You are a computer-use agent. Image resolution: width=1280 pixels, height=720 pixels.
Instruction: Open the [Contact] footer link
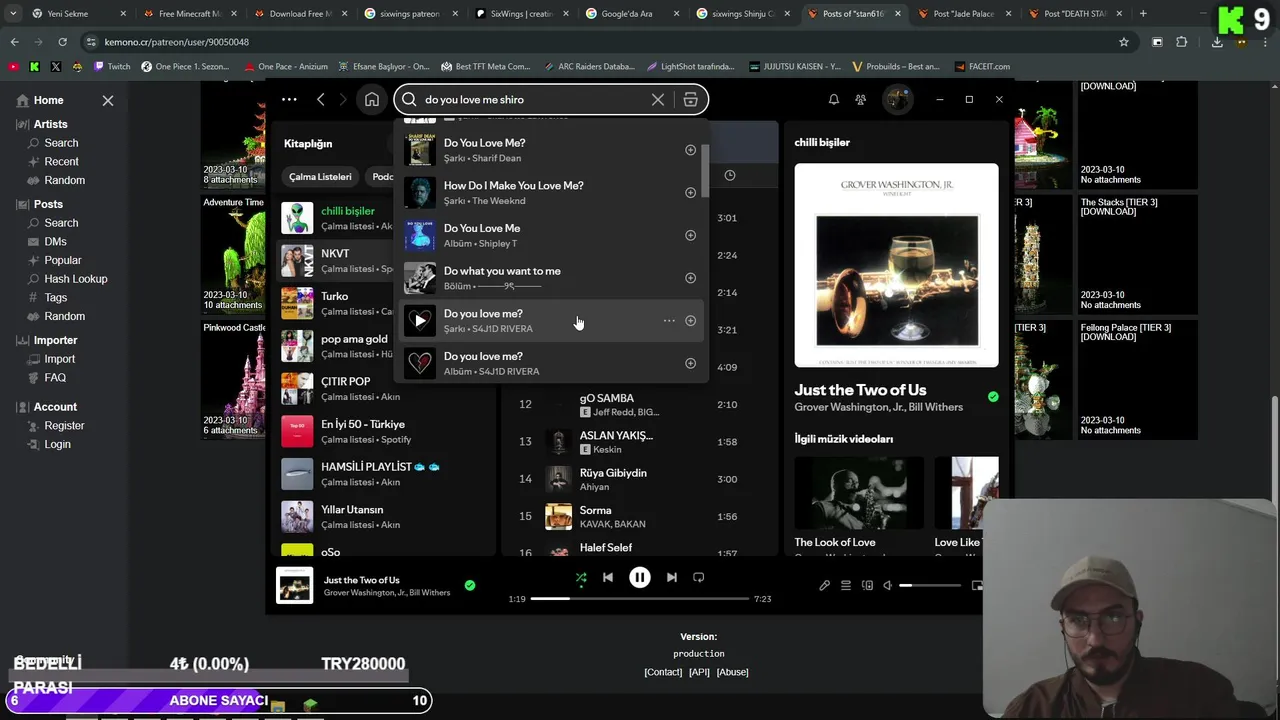coord(663,672)
